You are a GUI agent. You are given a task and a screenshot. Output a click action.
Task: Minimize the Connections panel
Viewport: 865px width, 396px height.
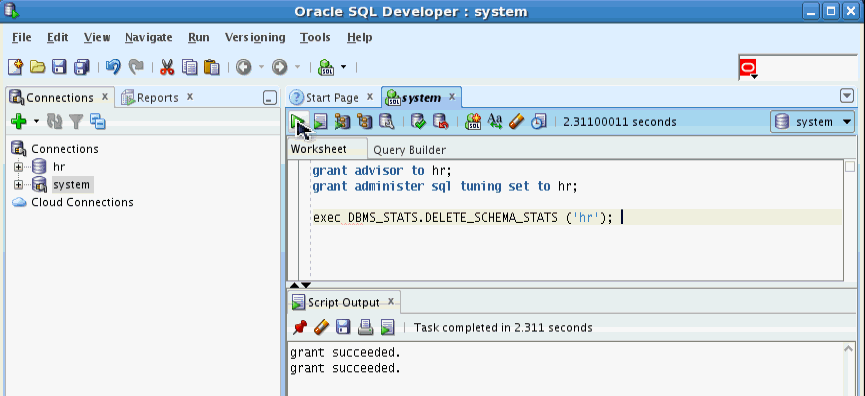269,98
